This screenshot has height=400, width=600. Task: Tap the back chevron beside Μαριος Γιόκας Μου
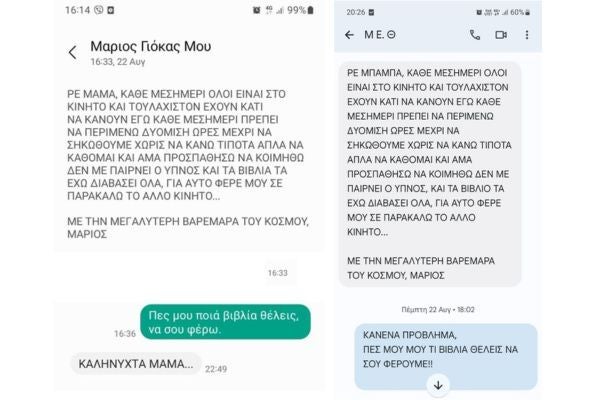point(73,52)
